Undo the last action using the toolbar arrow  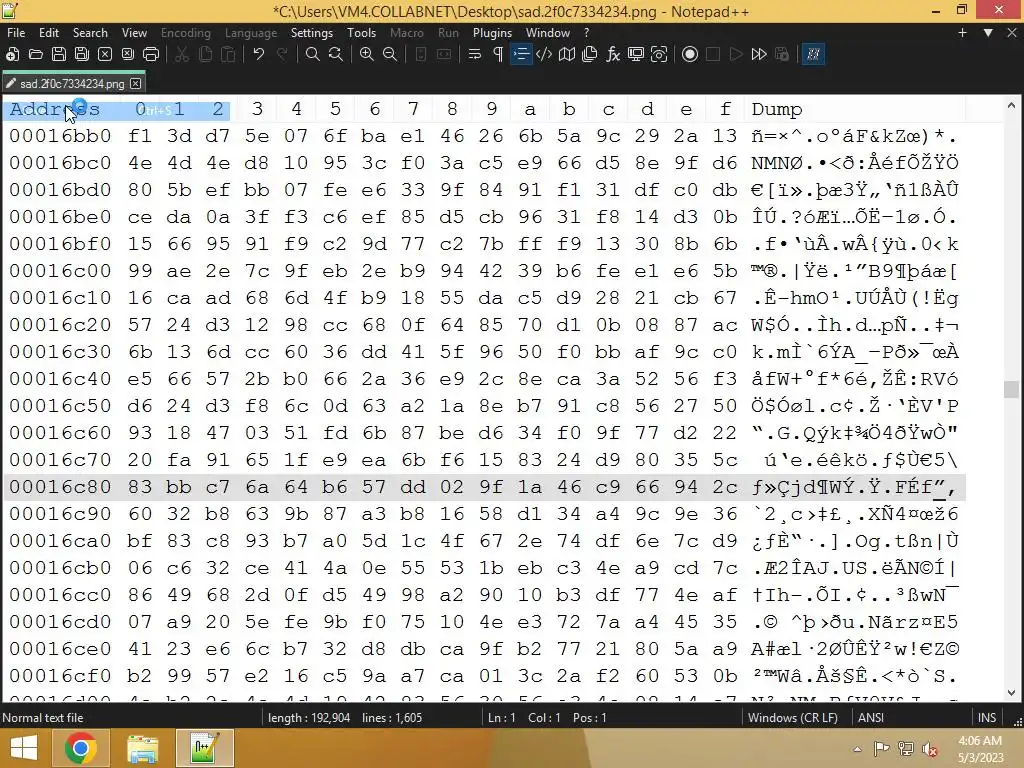[x=259, y=54]
